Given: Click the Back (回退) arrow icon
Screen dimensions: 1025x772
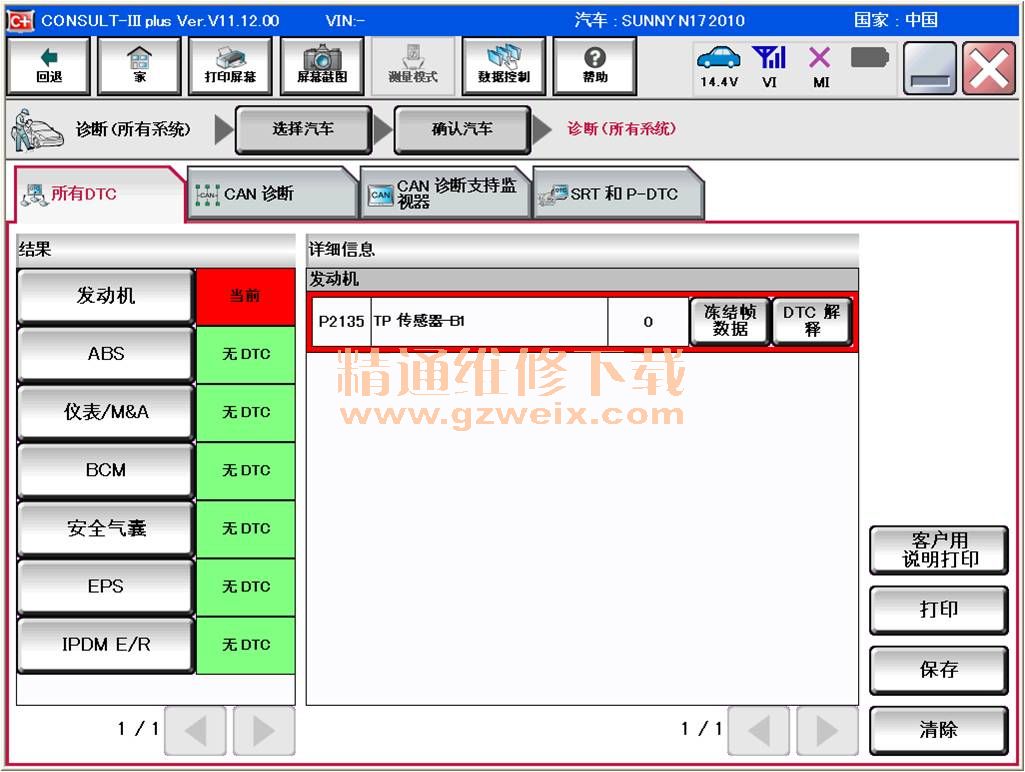Looking at the screenshot, I should [x=48, y=67].
